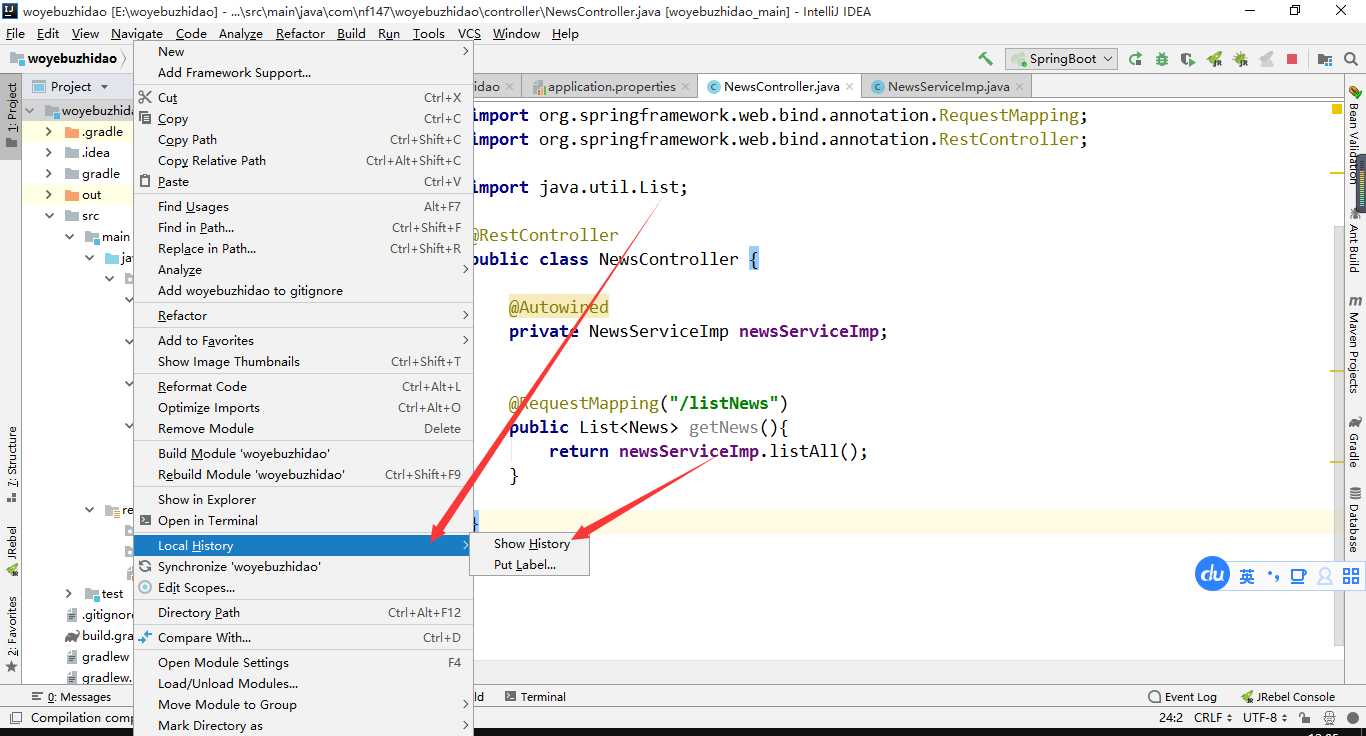
Task: Click the lock read-only icon in status bar
Action: [x=1304, y=718]
